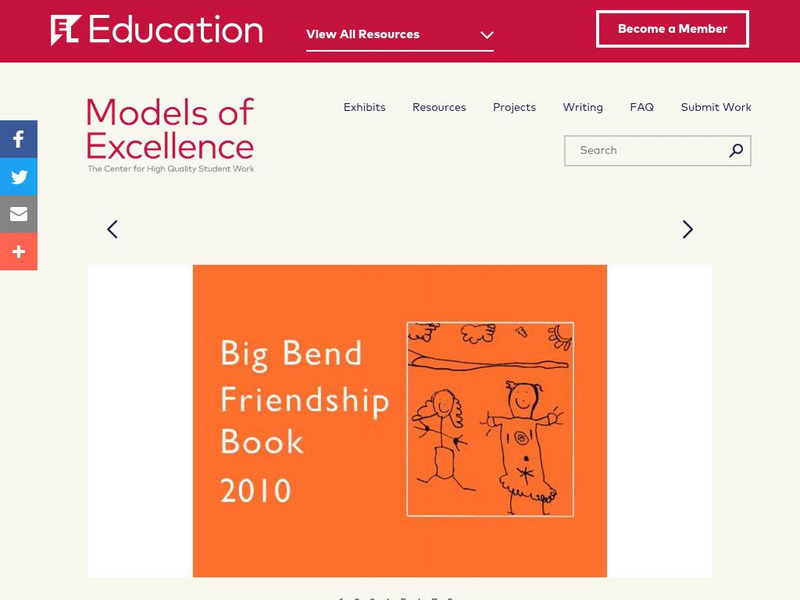Go to next slide arrow
The height and width of the screenshot is (600, 800).
(687, 229)
